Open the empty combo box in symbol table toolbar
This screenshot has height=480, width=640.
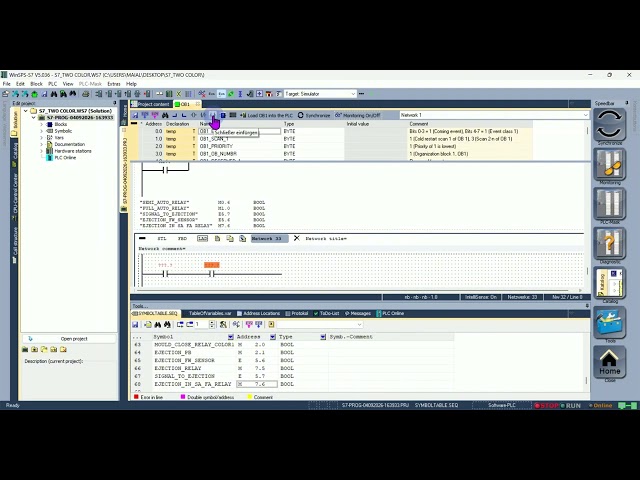tap(320, 324)
